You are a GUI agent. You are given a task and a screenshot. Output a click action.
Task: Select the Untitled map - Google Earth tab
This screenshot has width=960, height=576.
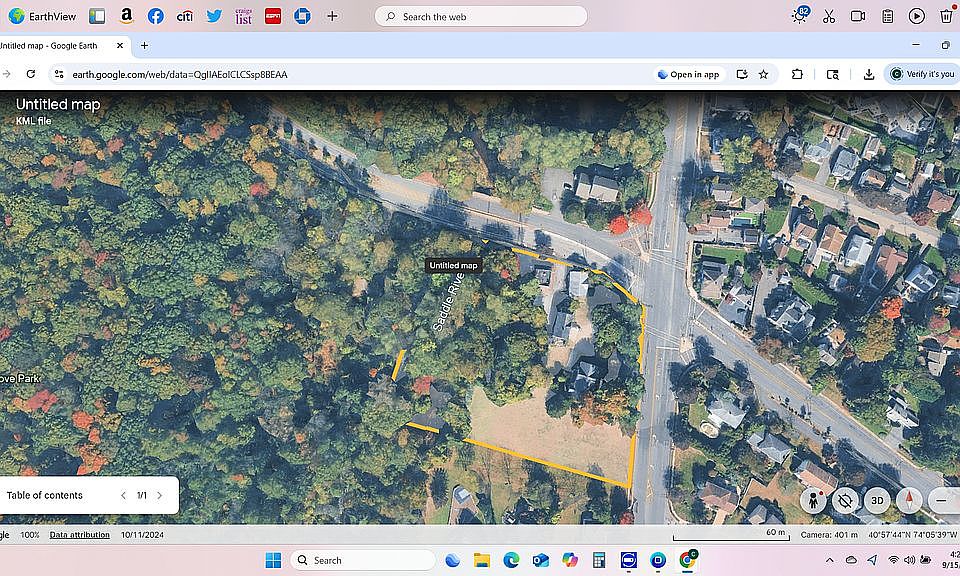[55, 45]
